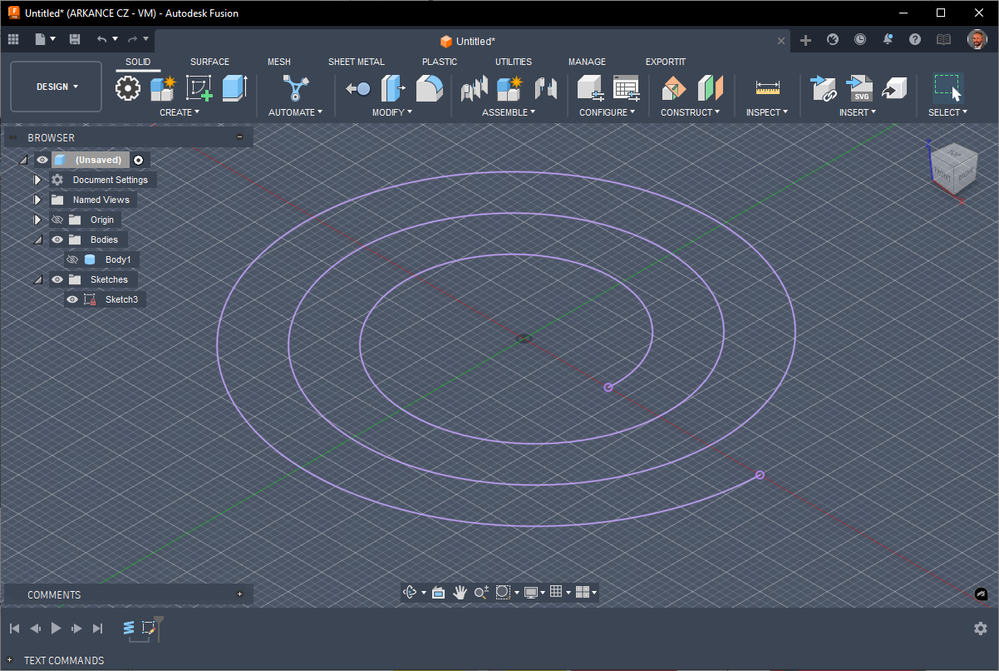Click the Offset Plane construct icon
The width and height of the screenshot is (999, 671).
[x=673, y=88]
